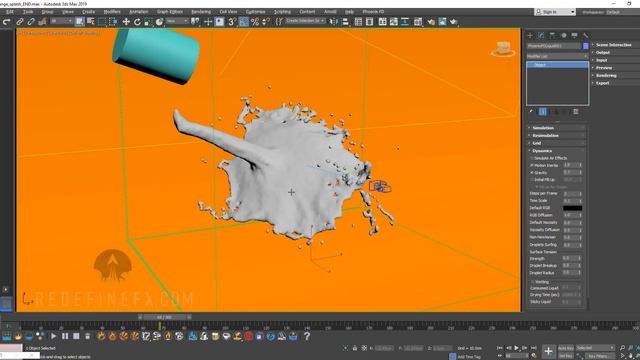The width and height of the screenshot is (640, 360).
Task: Open Render Setup dialog
Action: 431,22
